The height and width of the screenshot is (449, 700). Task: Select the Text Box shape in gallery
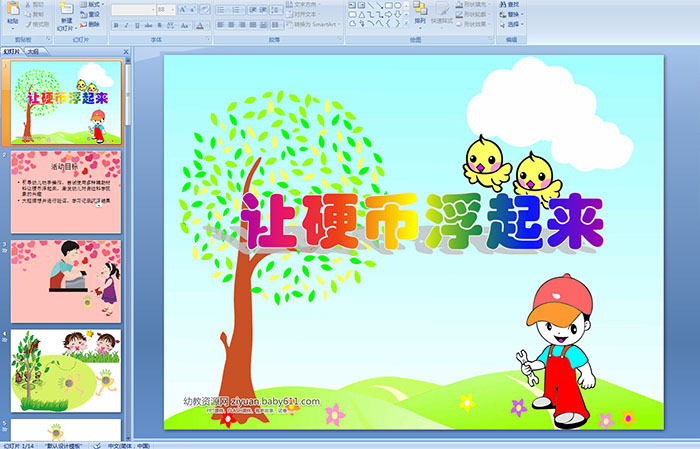coord(352,5)
